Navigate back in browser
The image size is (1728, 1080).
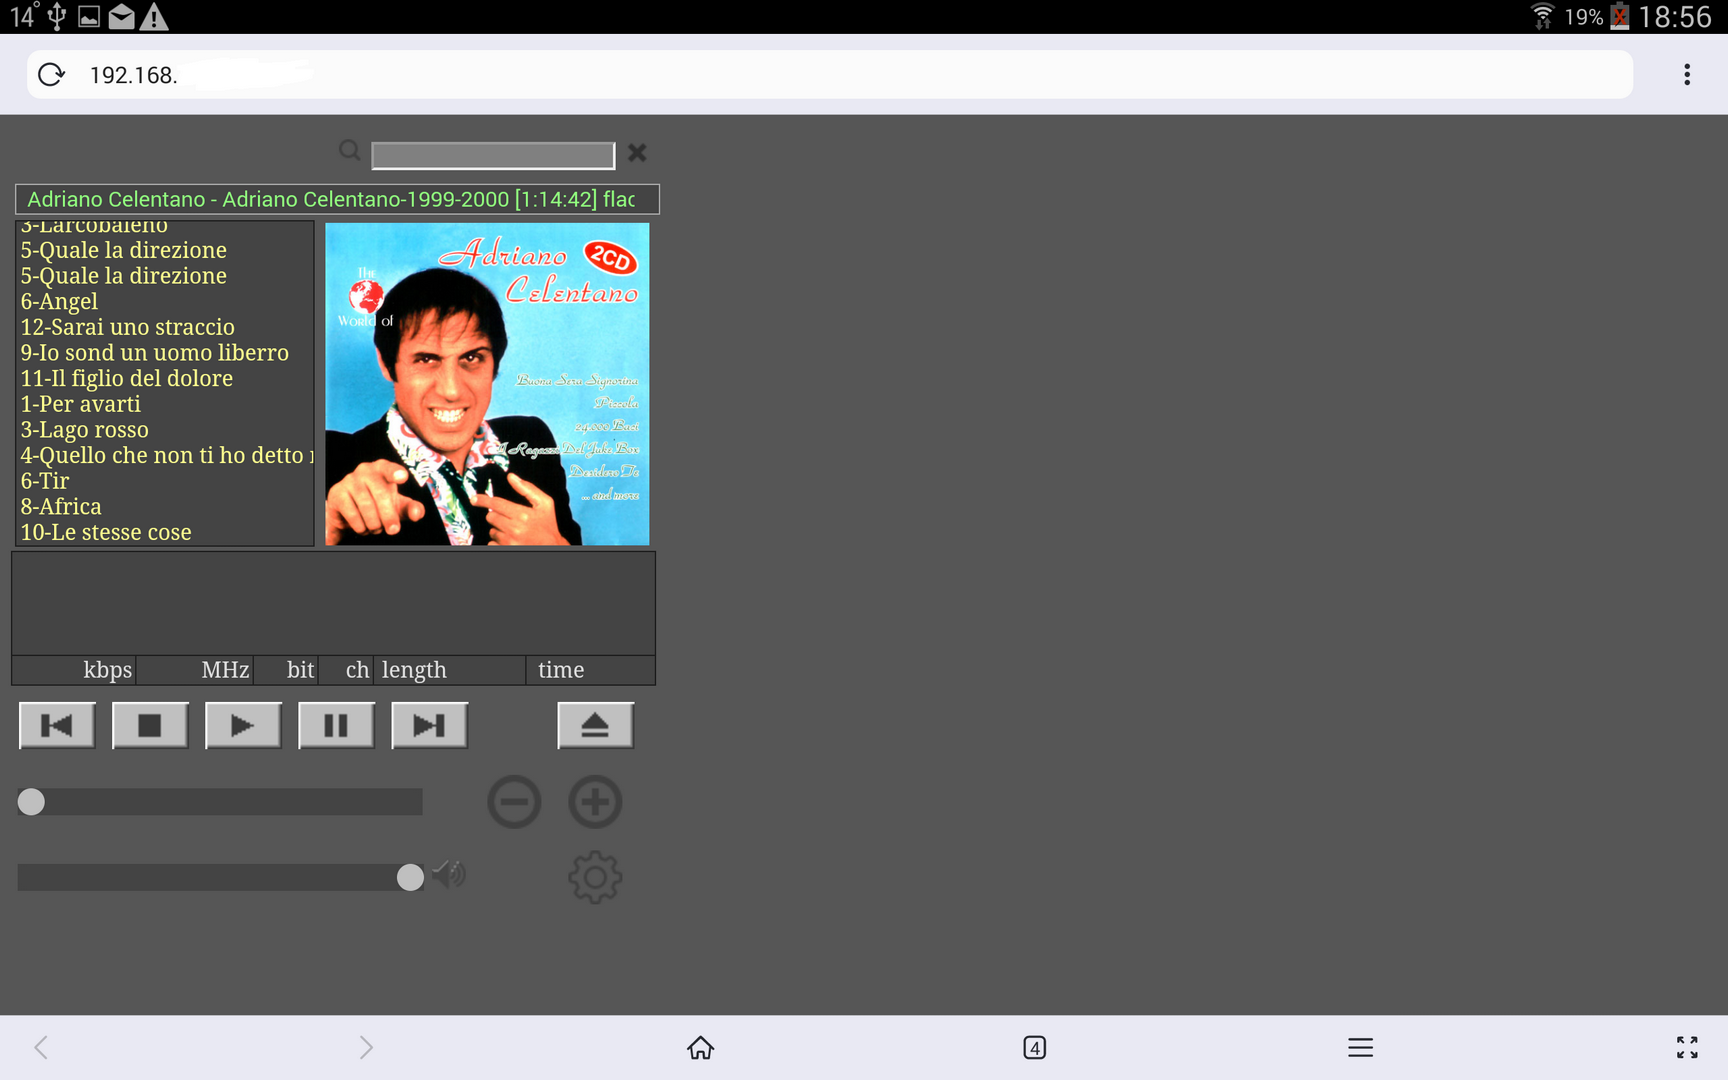(x=41, y=1047)
